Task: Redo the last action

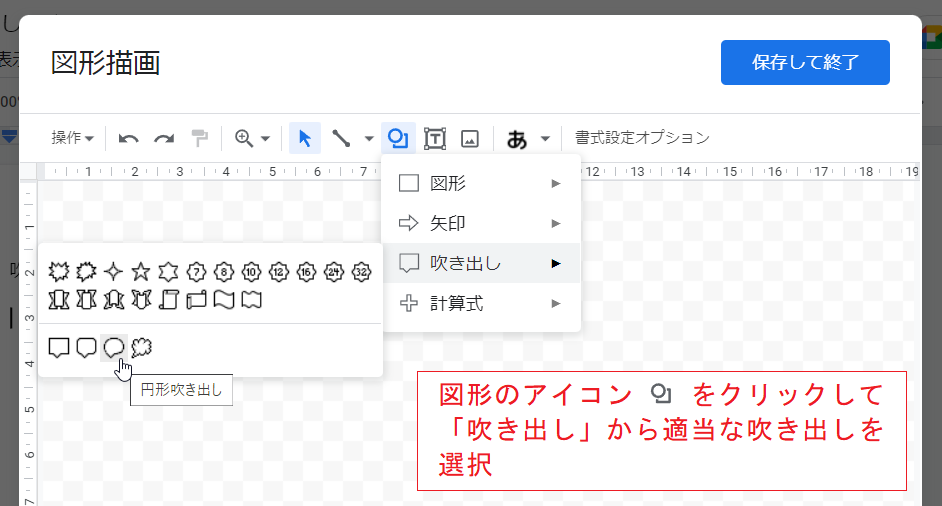Action: pyautogui.click(x=164, y=139)
